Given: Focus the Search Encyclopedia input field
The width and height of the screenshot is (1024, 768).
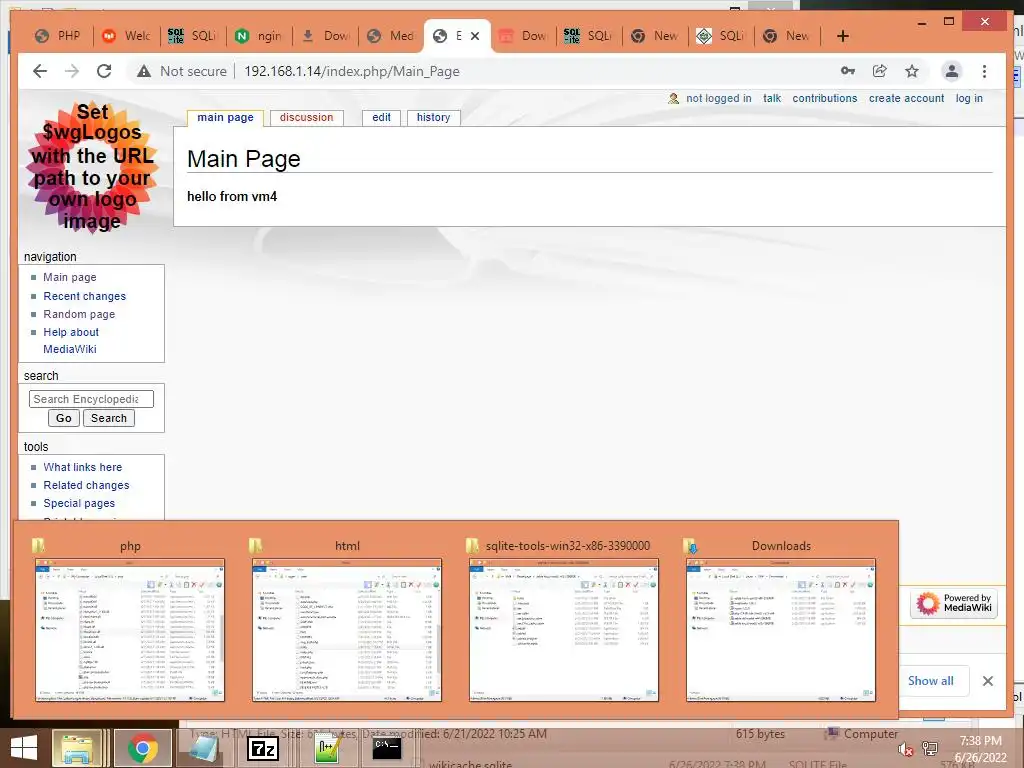Looking at the screenshot, I should (x=91, y=399).
